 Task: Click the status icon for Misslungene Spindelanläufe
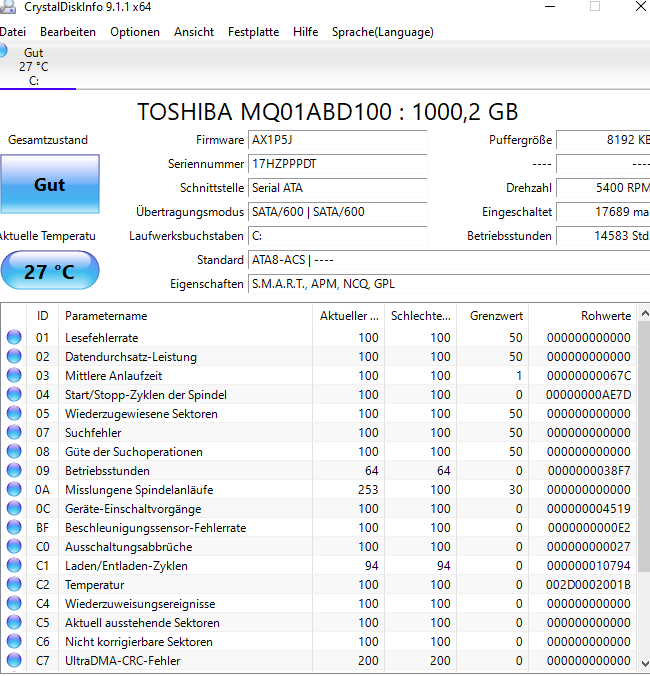tap(14, 489)
